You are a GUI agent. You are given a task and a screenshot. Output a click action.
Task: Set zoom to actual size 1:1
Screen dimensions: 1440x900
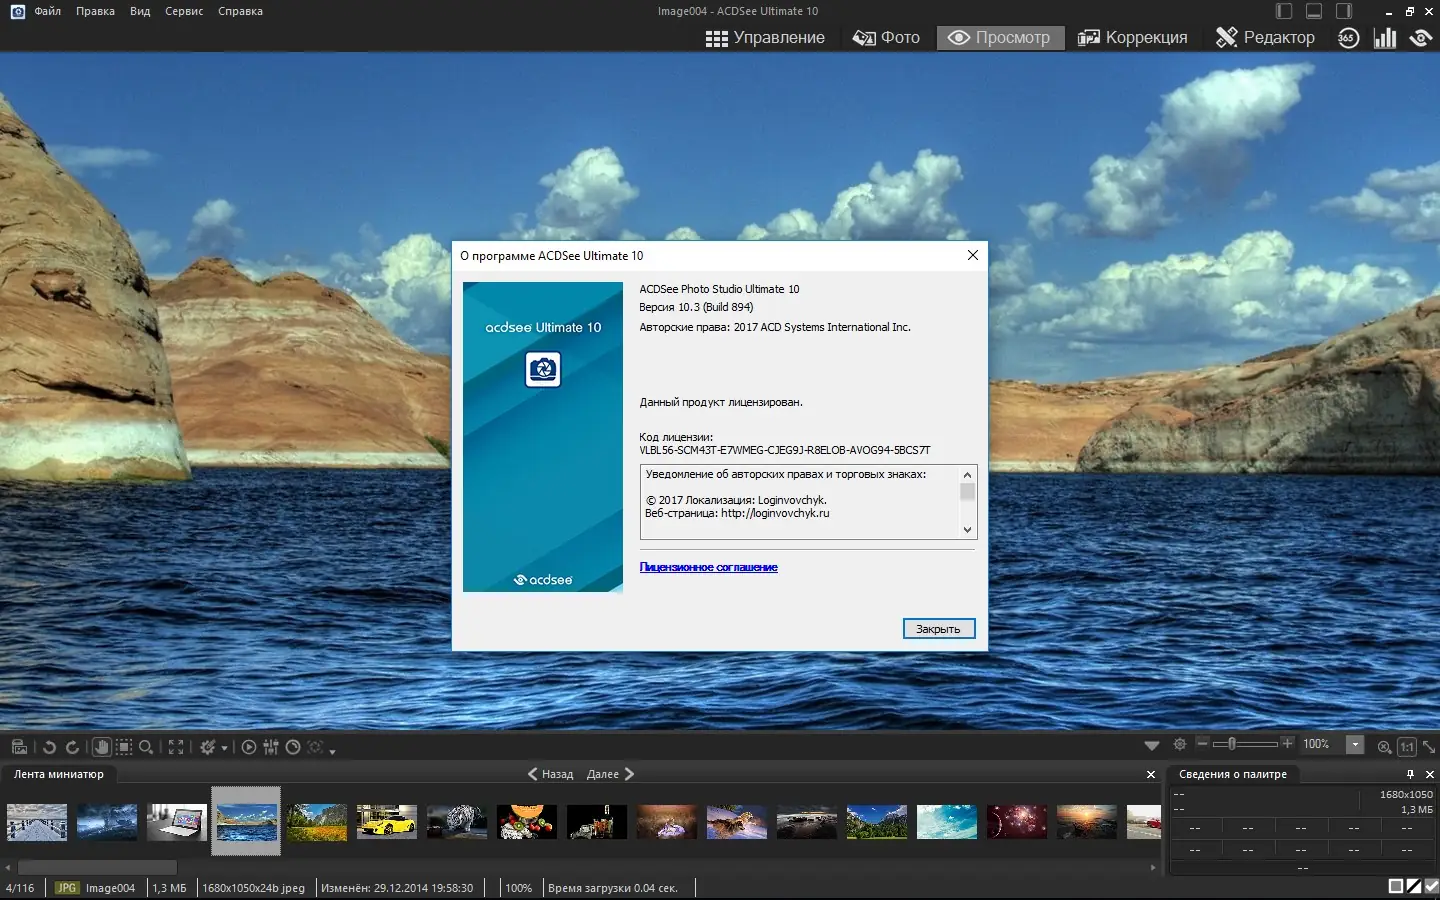(x=1407, y=746)
